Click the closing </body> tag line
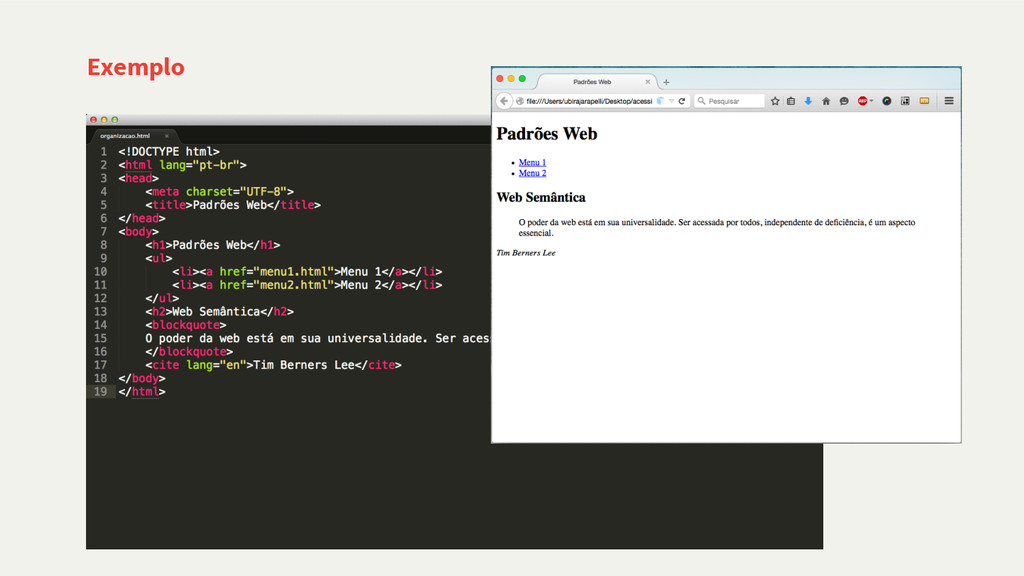 (142, 378)
